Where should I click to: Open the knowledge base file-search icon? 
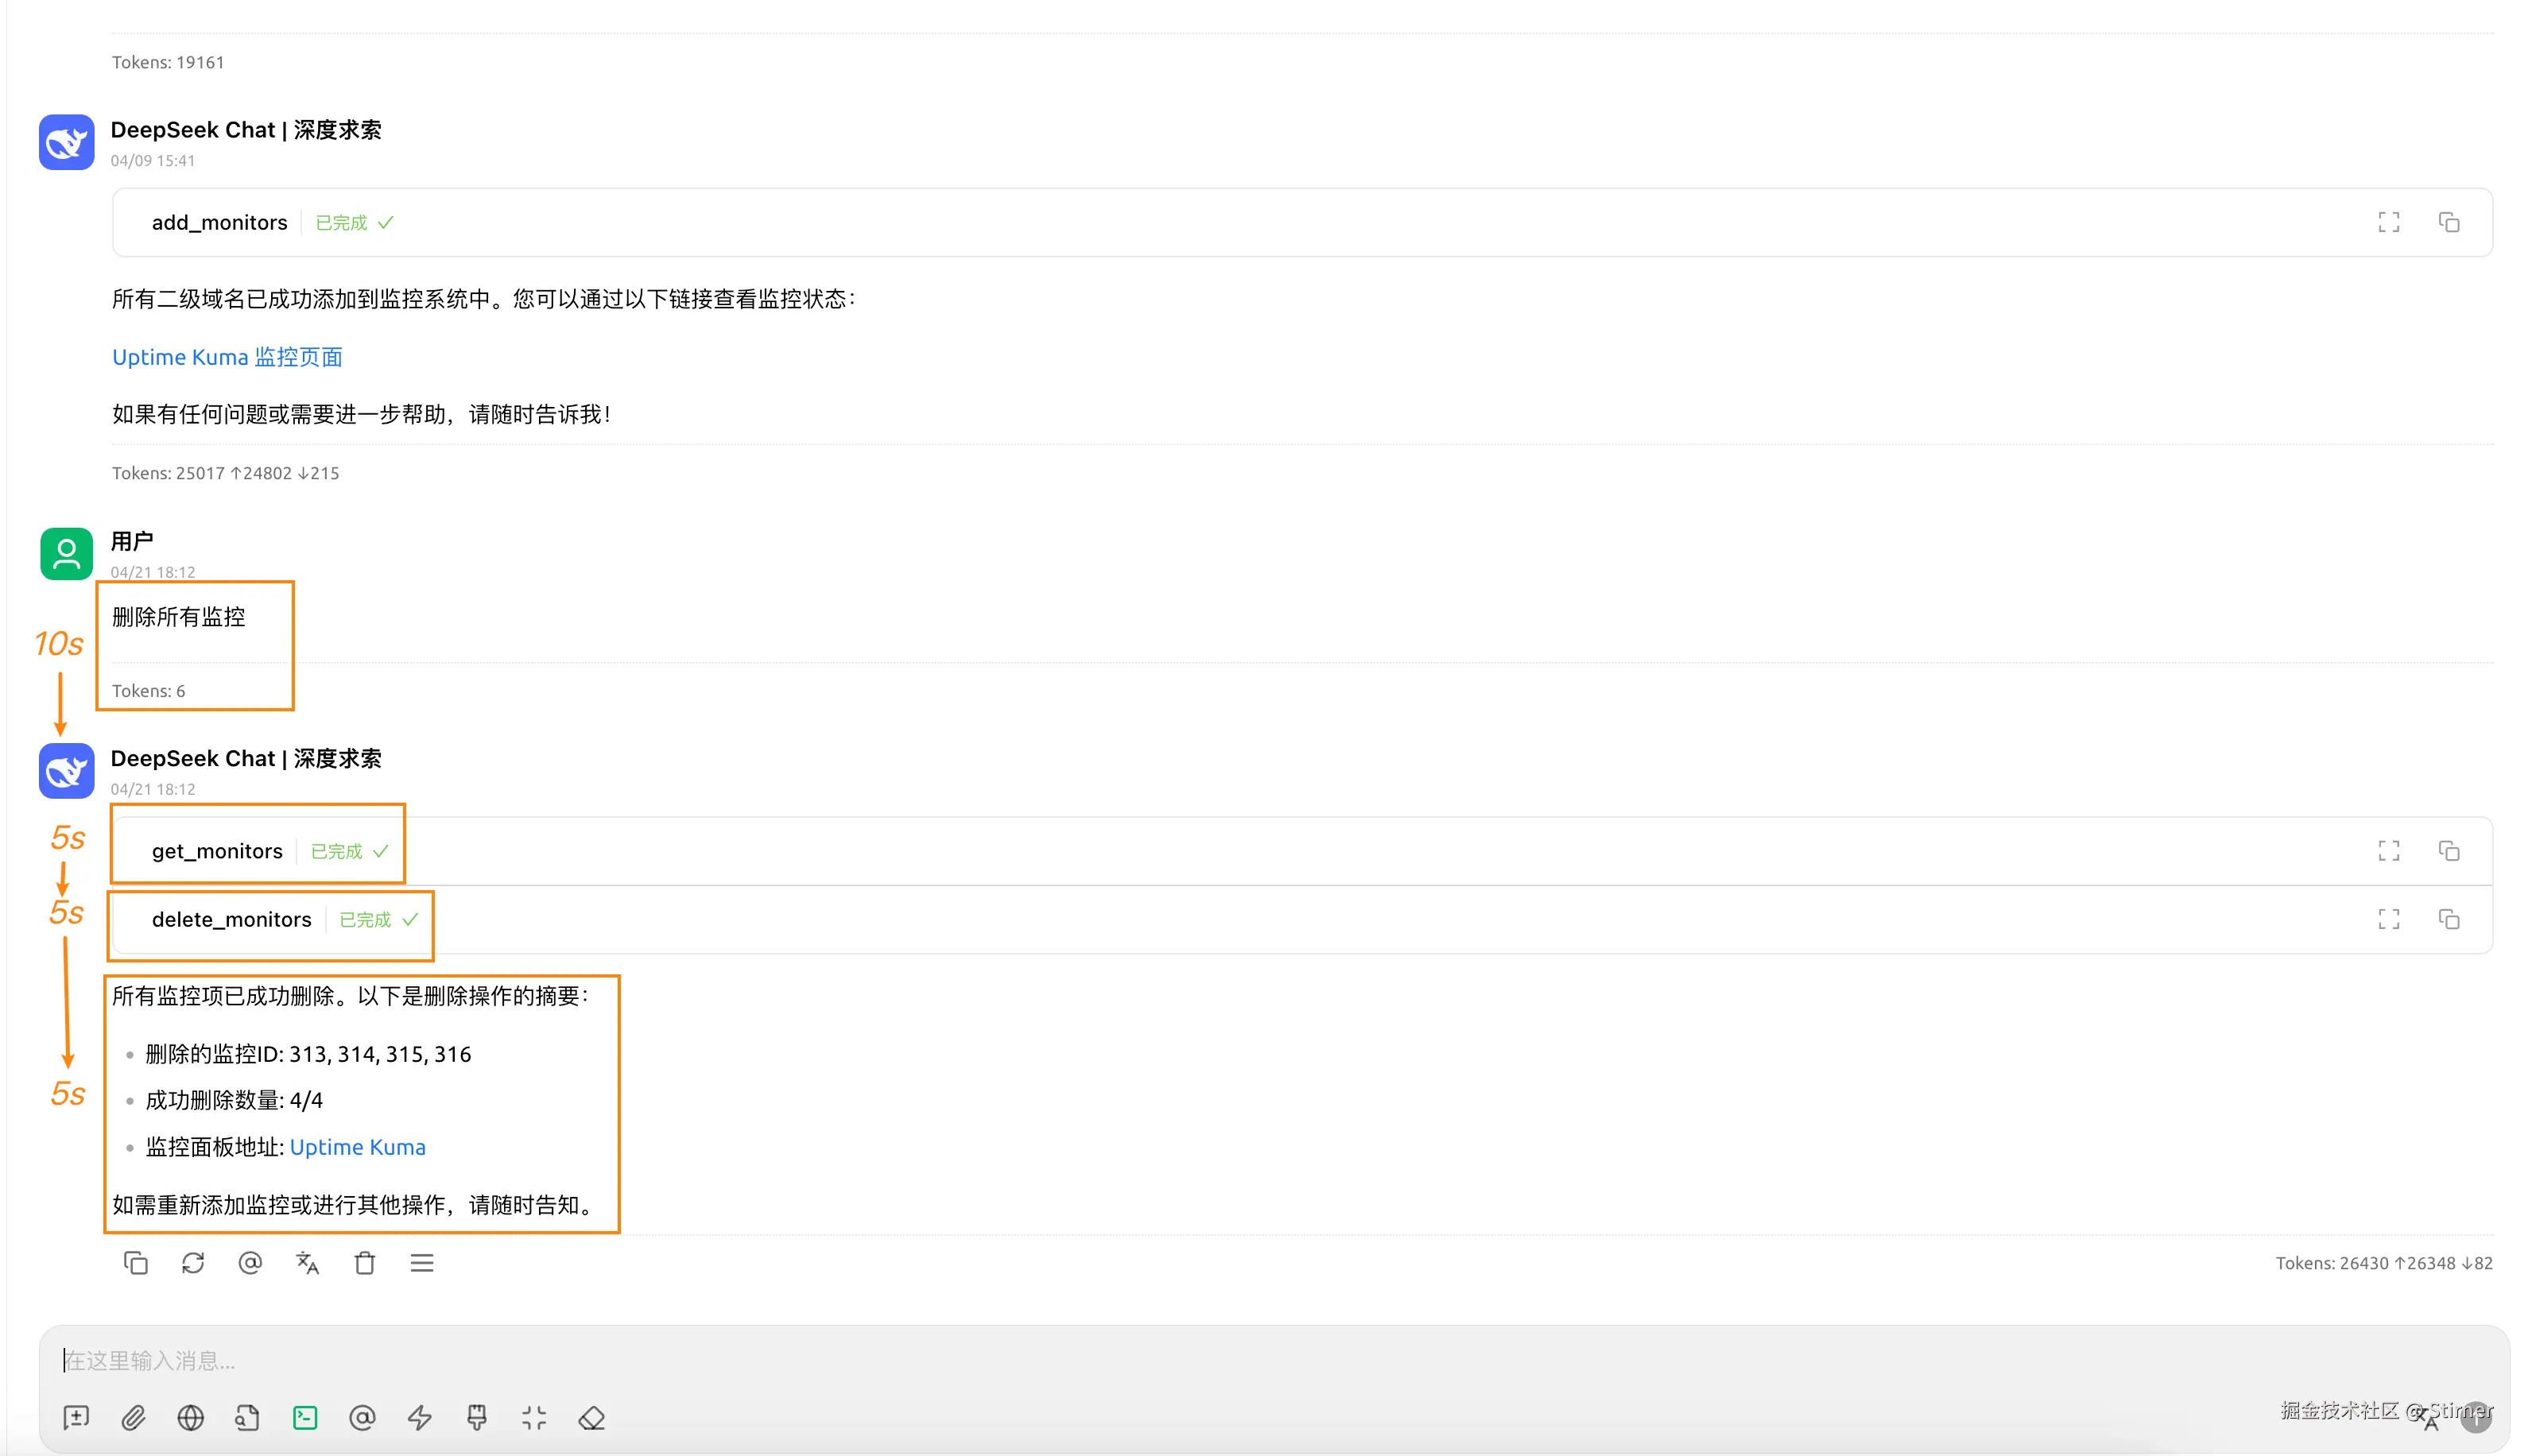tap(247, 1417)
